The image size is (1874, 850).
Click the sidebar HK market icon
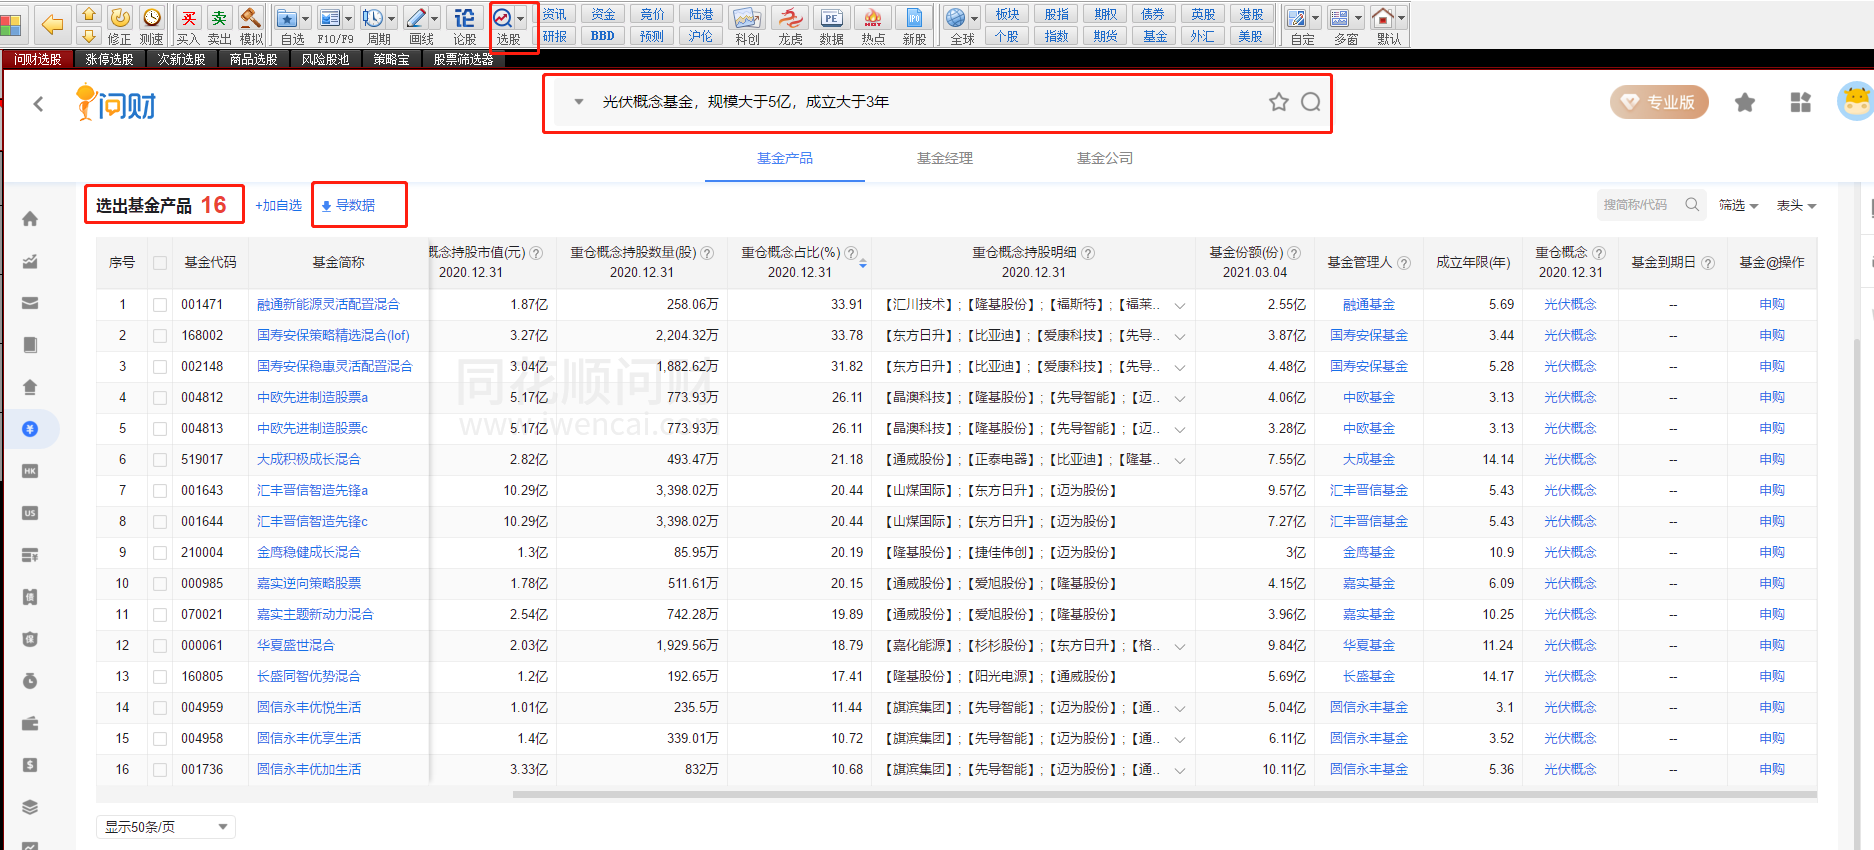(x=30, y=471)
